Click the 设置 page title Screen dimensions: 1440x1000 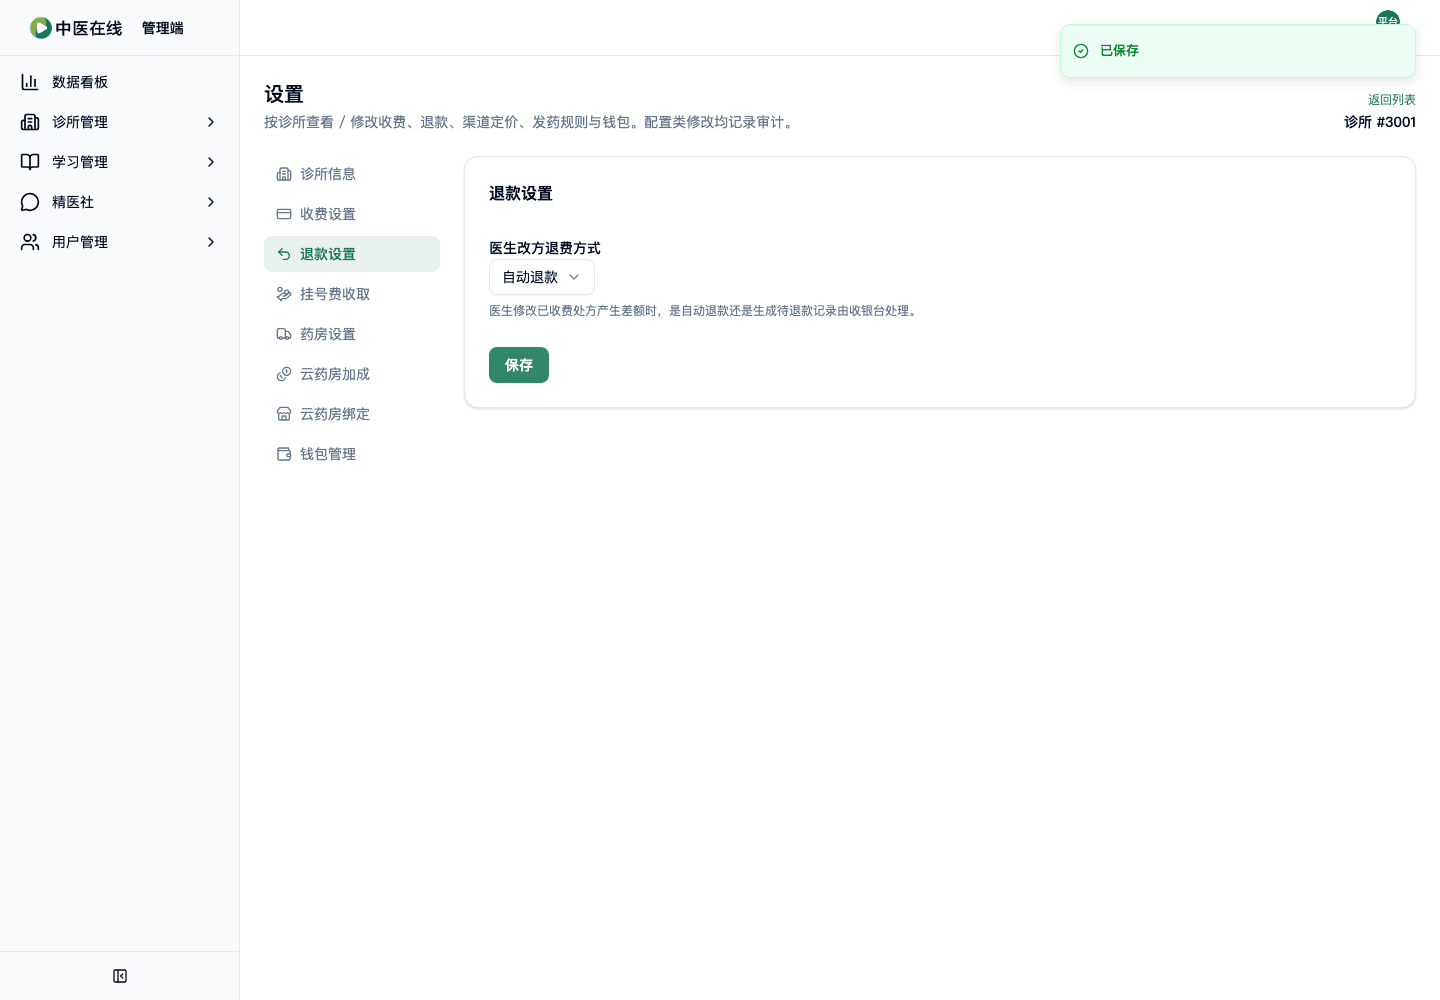point(284,94)
